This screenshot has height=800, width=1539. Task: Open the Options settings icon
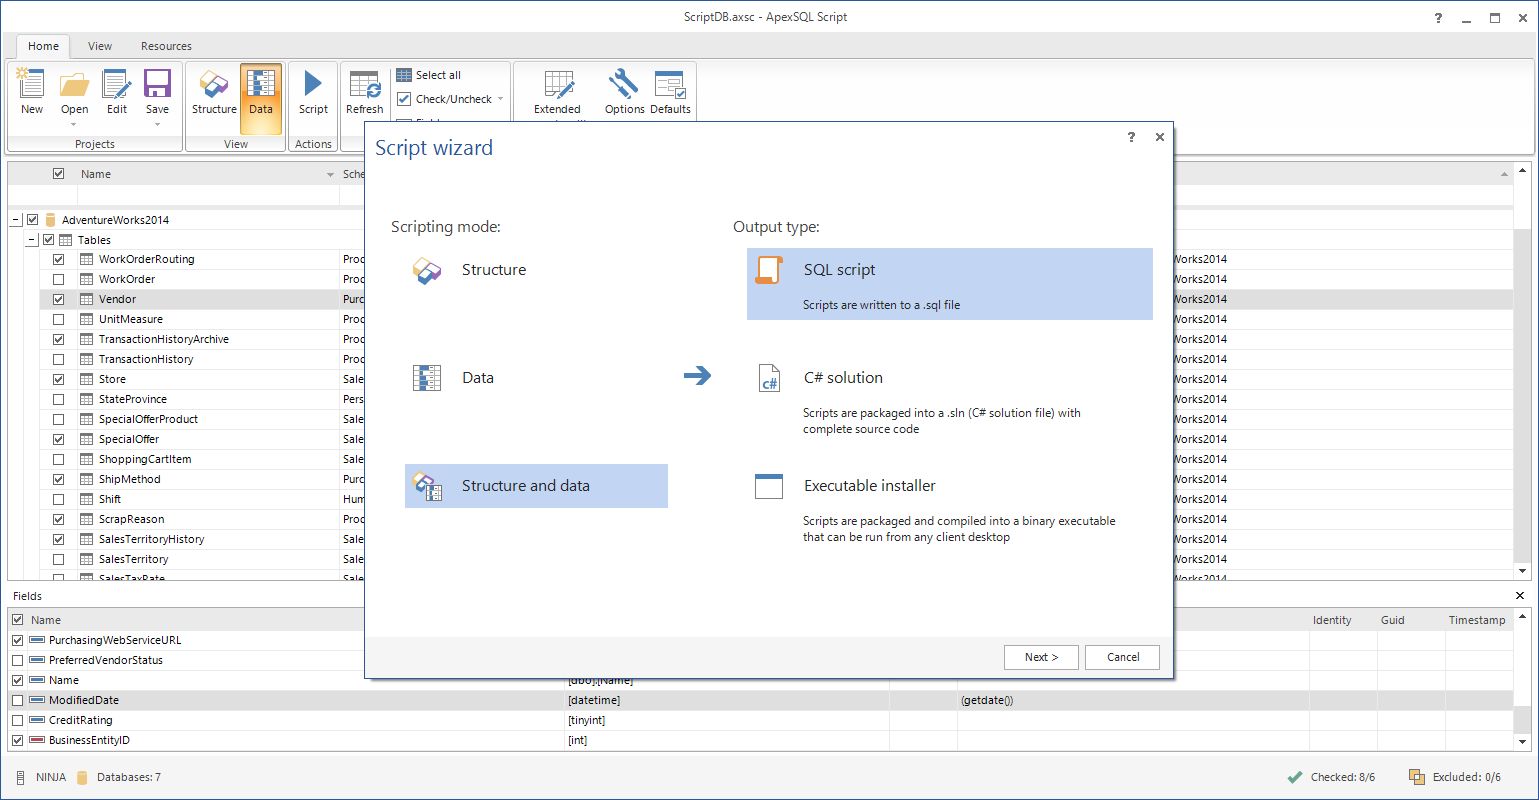623,90
